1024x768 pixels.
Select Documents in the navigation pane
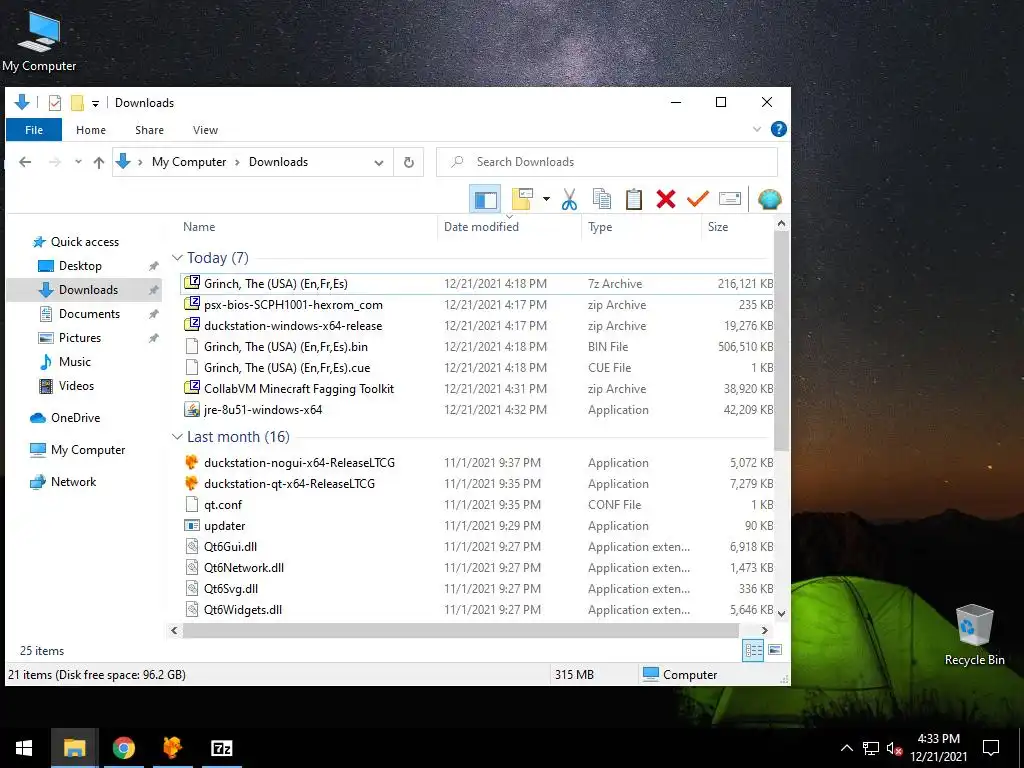point(89,313)
